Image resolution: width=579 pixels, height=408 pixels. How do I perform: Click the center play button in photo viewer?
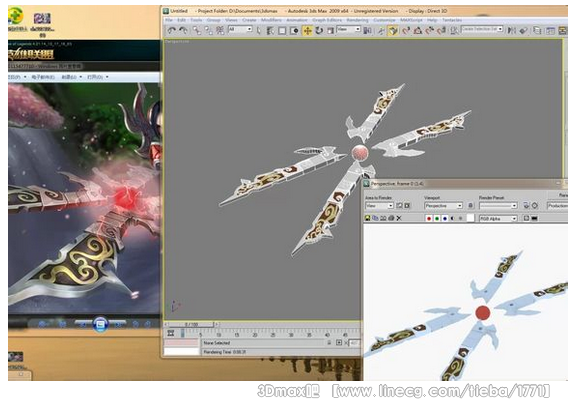point(100,325)
